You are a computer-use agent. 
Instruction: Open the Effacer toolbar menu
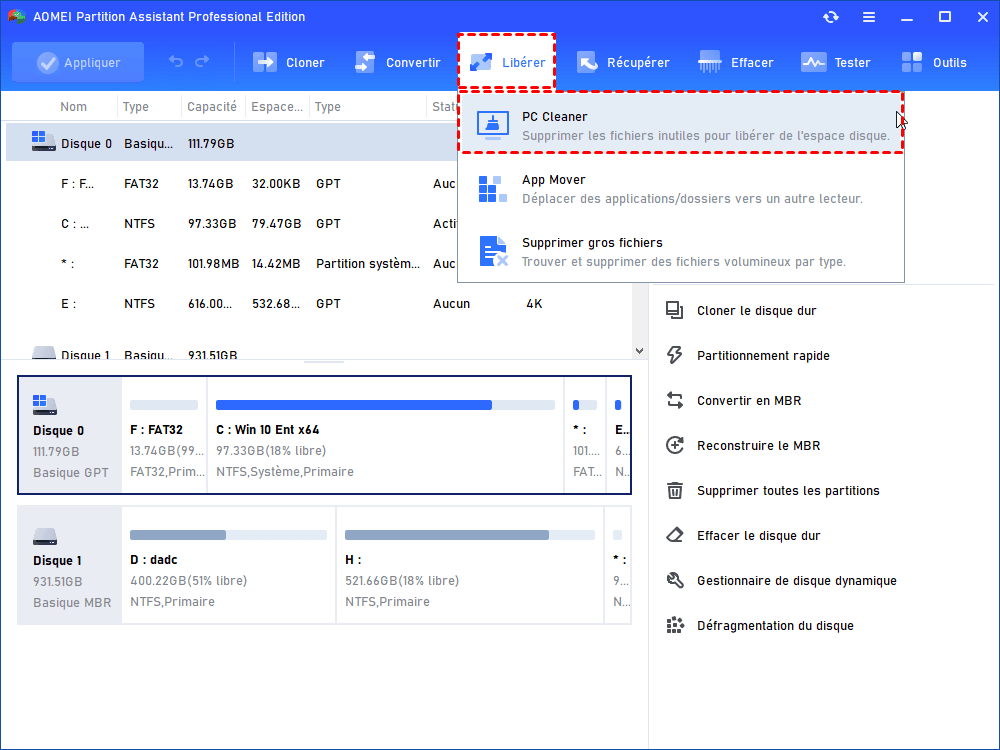point(735,62)
